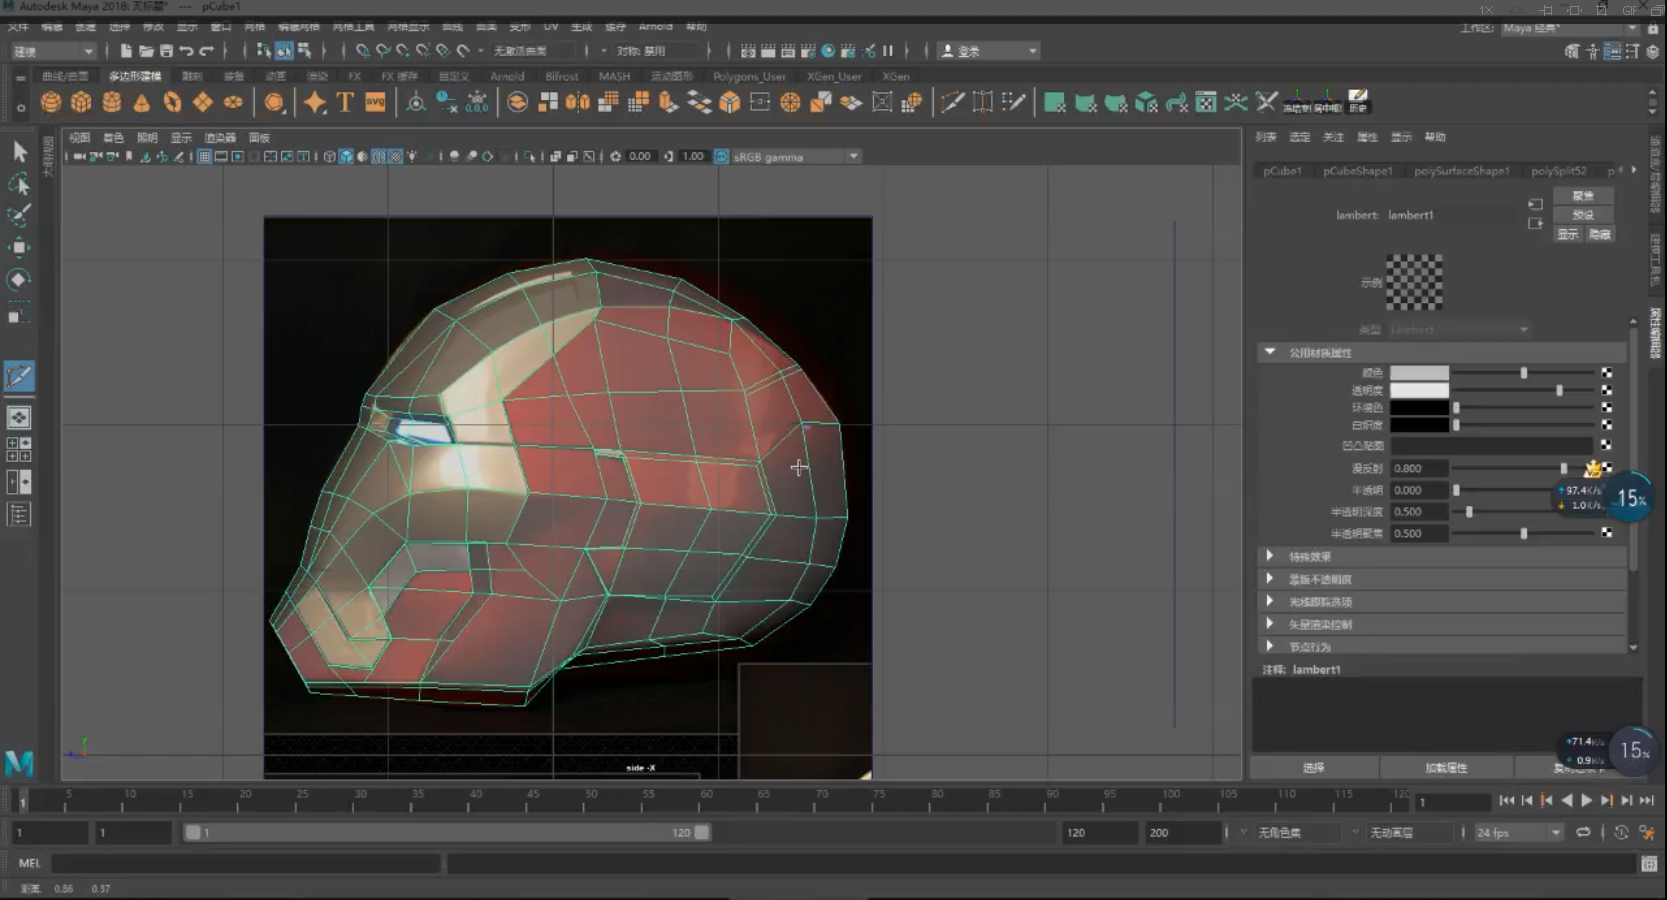Click the Load Attributes button

pos(1446,768)
